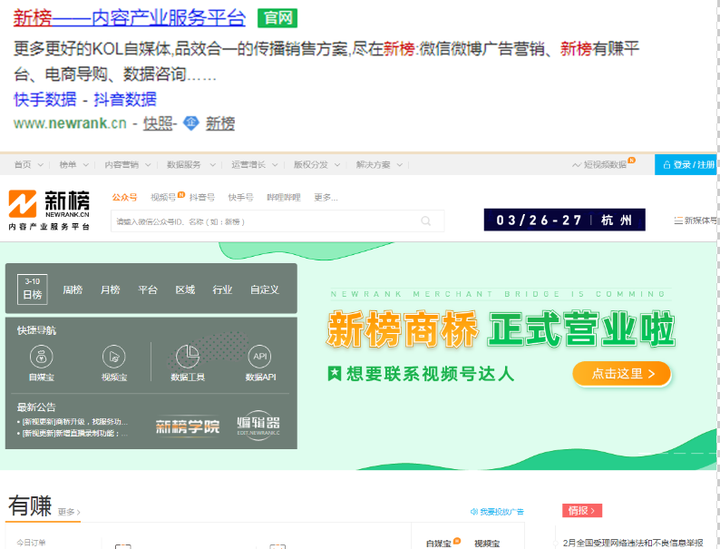The height and width of the screenshot is (549, 720).
Task: Open the 新媒体号 menu at right
Action: click(695, 220)
